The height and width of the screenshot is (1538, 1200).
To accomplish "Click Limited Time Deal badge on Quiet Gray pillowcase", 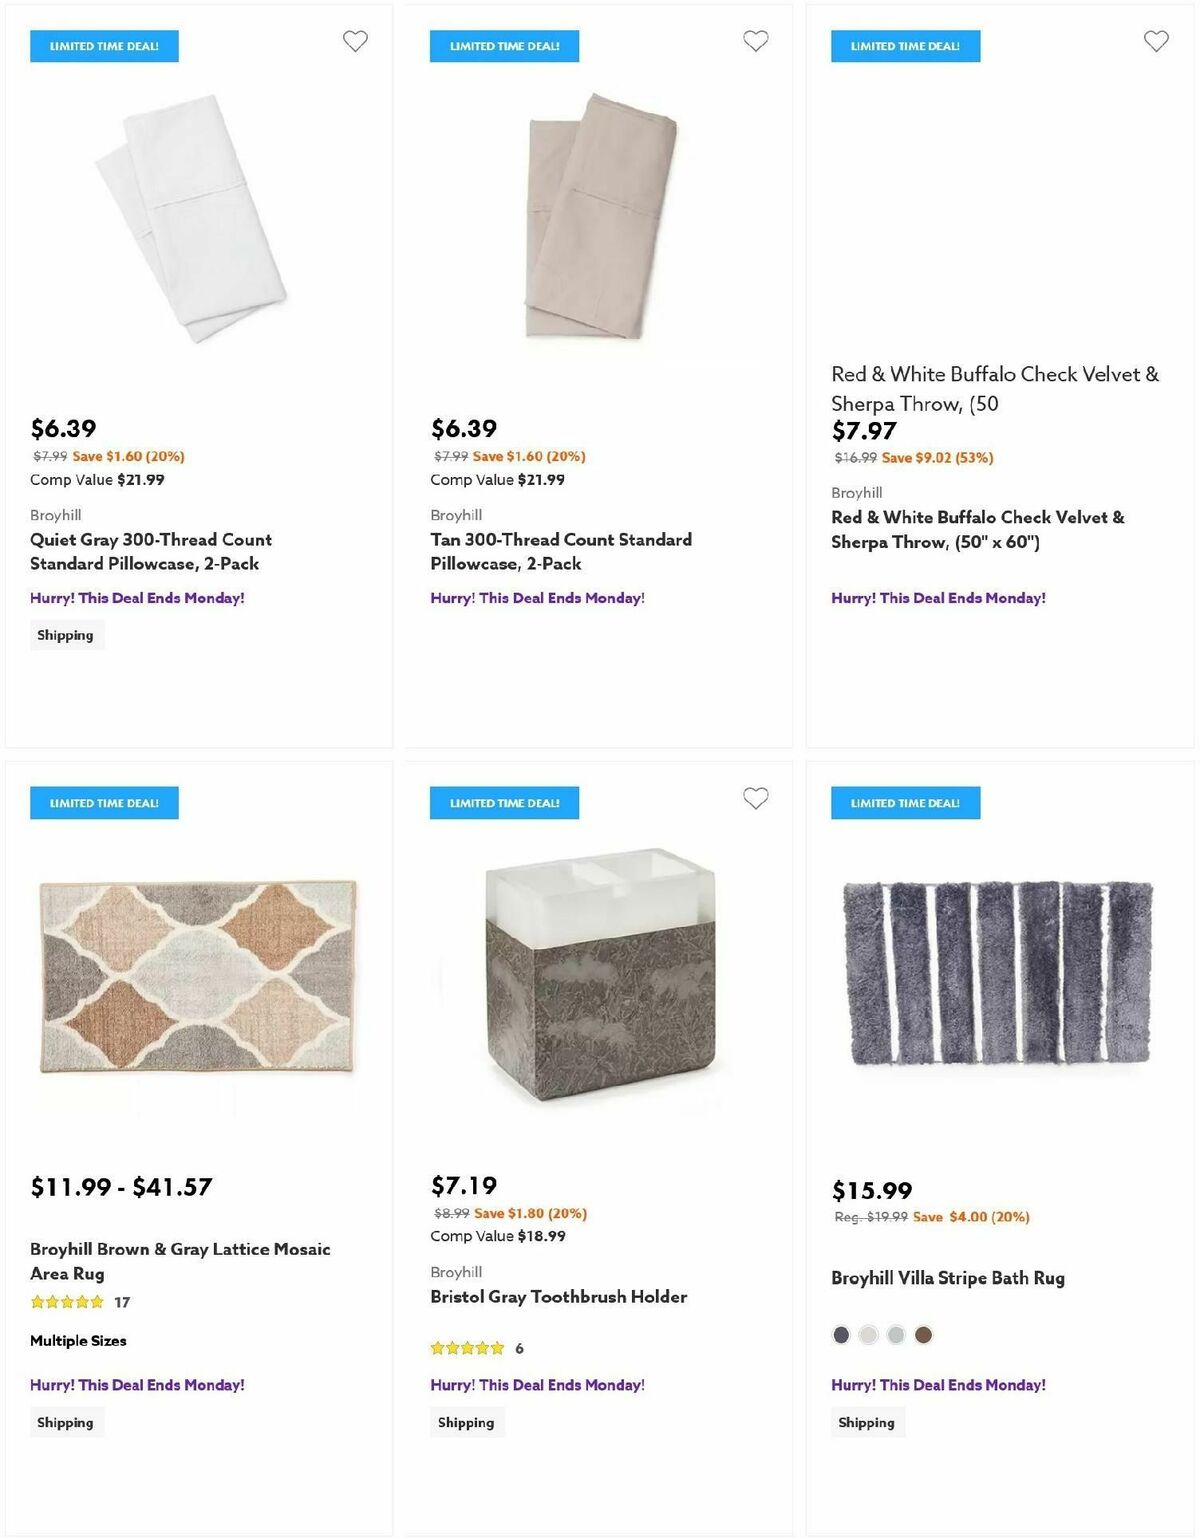I will click(103, 45).
